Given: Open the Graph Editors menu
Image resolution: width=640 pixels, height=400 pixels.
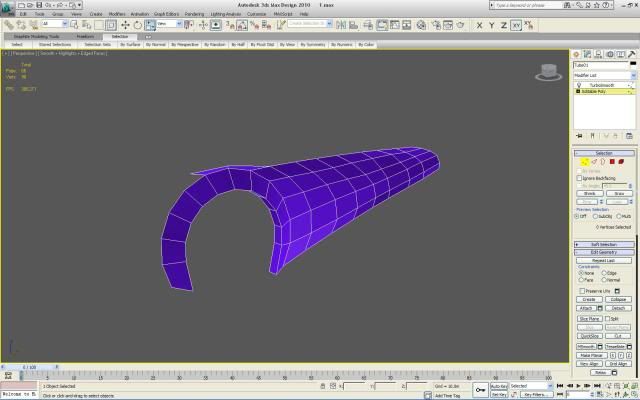Looking at the screenshot, I should (x=167, y=14).
